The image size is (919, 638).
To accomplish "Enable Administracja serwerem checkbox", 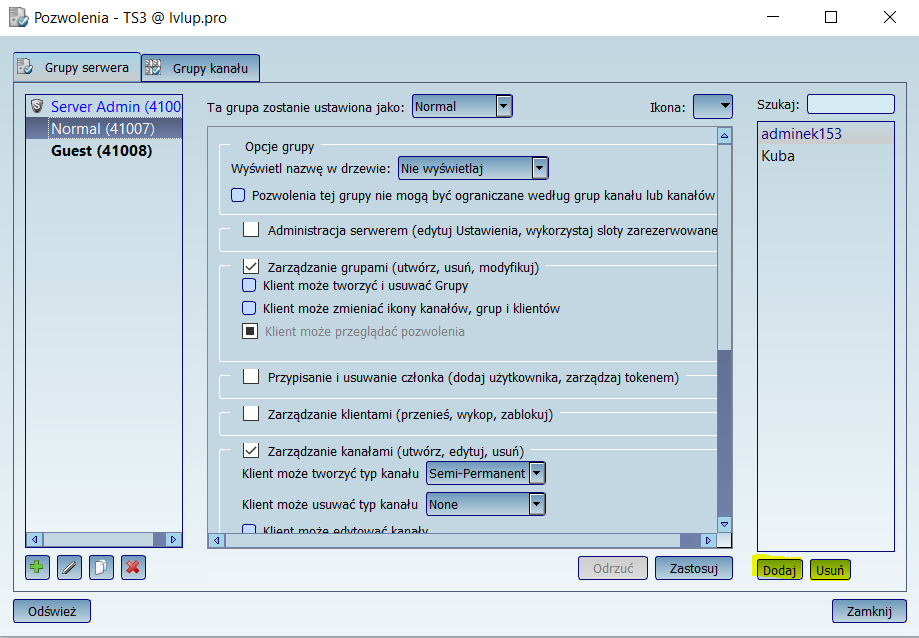I will (x=251, y=230).
